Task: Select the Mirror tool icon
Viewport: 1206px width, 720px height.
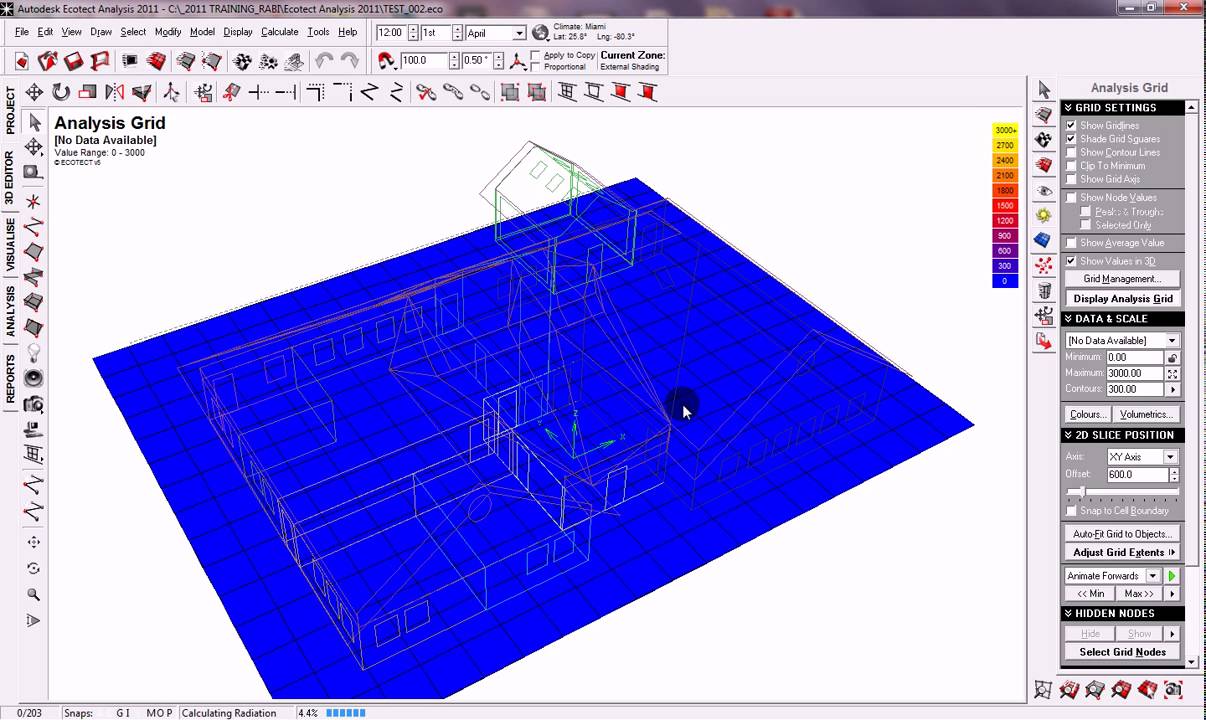Action: 114,92
